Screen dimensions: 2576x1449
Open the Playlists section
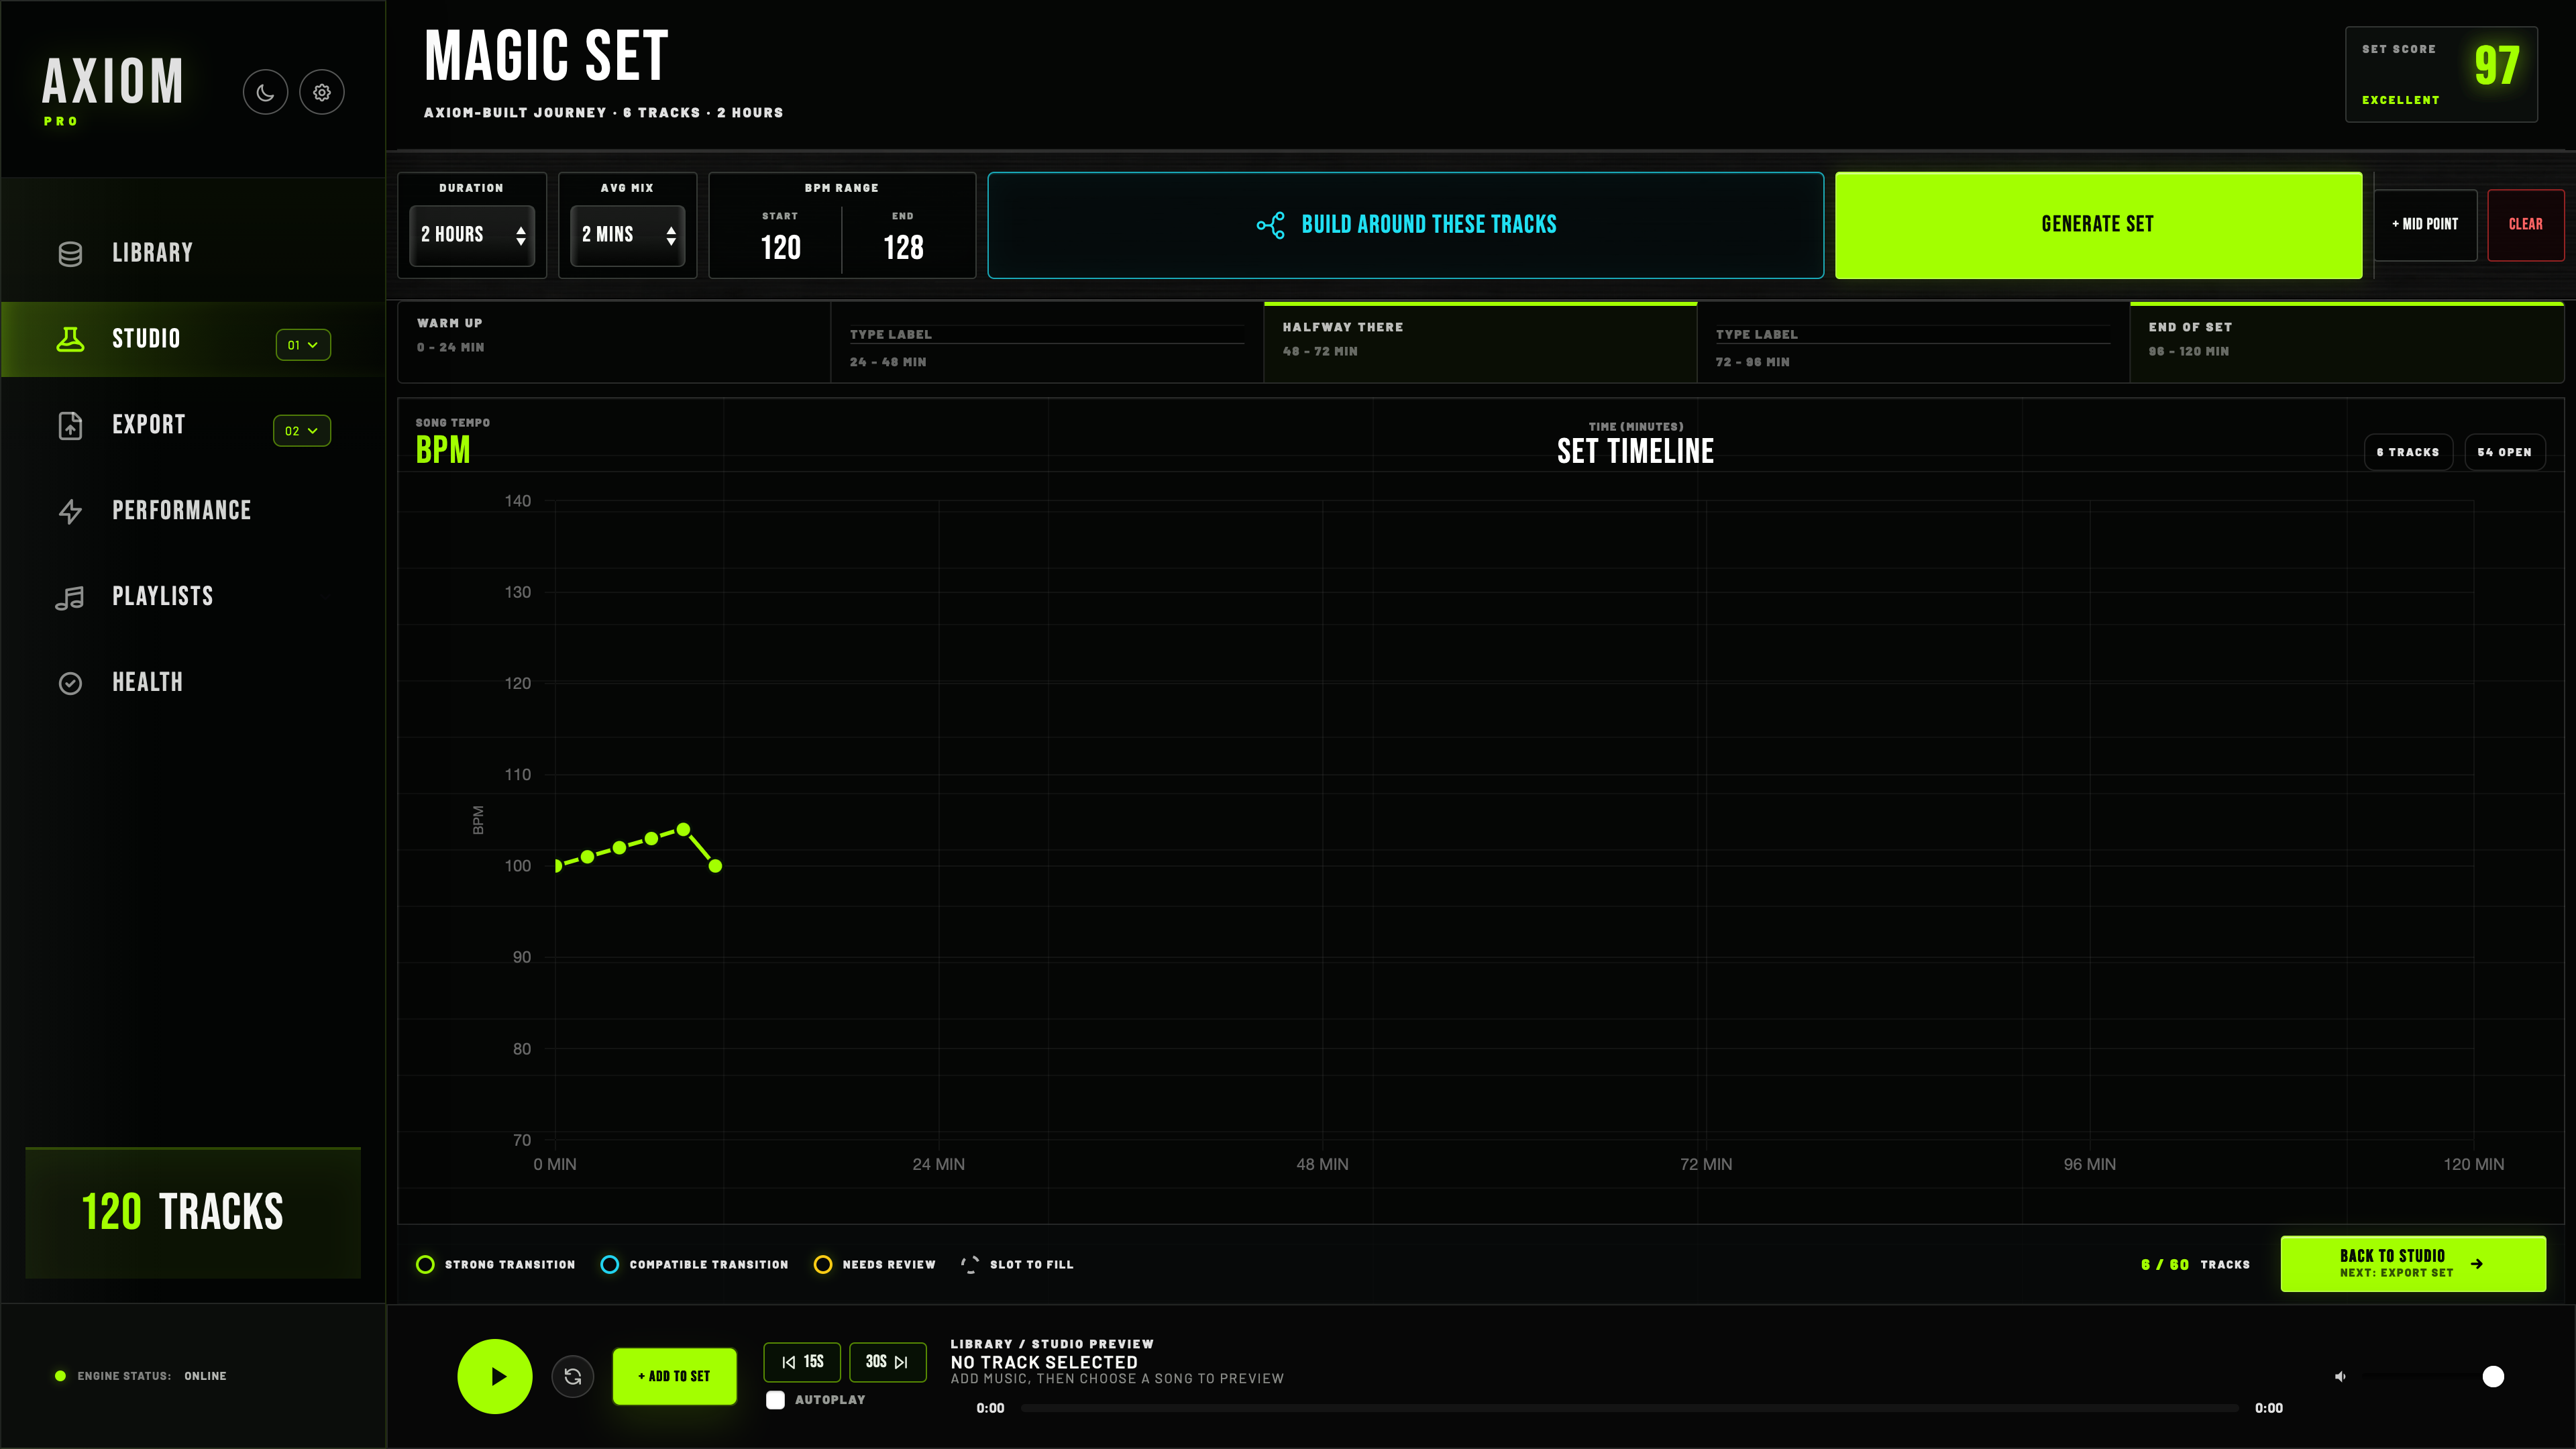193,596
